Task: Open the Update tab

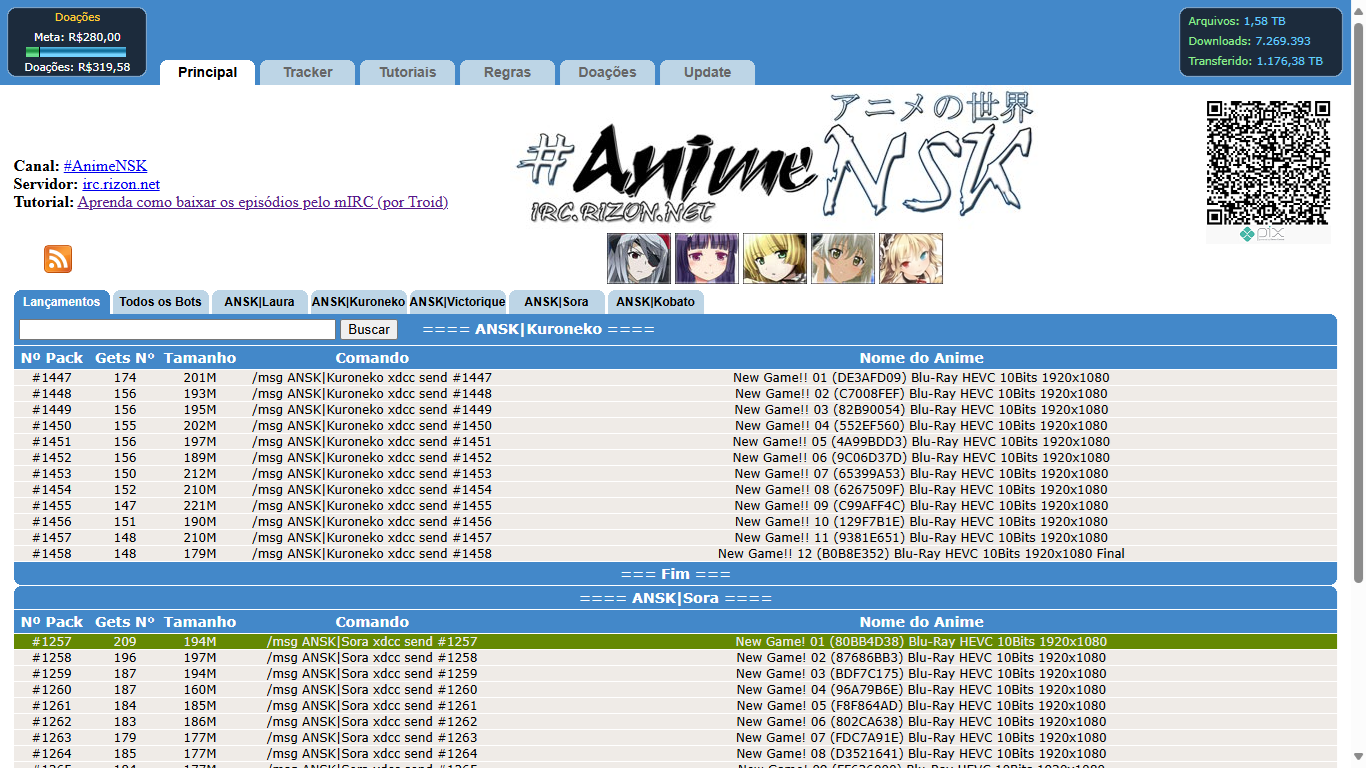Action: pos(706,72)
